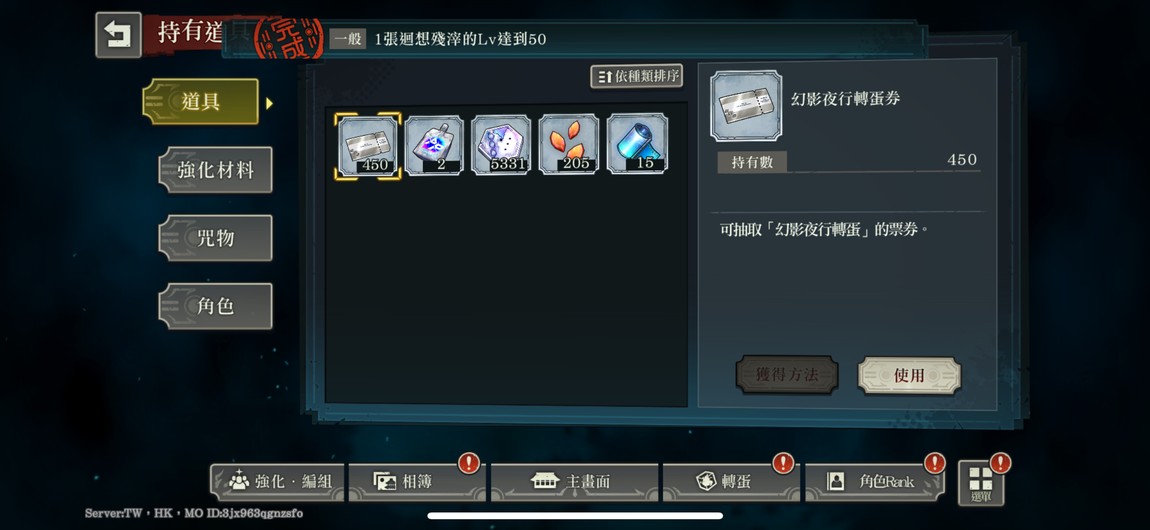Select the dice item showing 5331
This screenshot has width=1150, height=530.
(502, 145)
